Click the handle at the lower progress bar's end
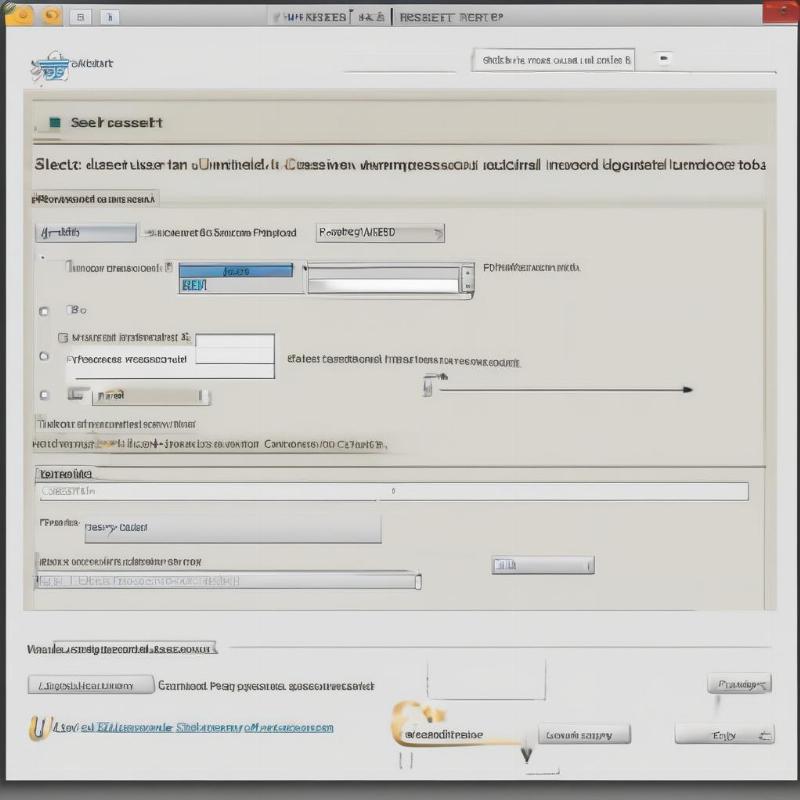Viewport: 800px width, 800px height. click(x=417, y=581)
